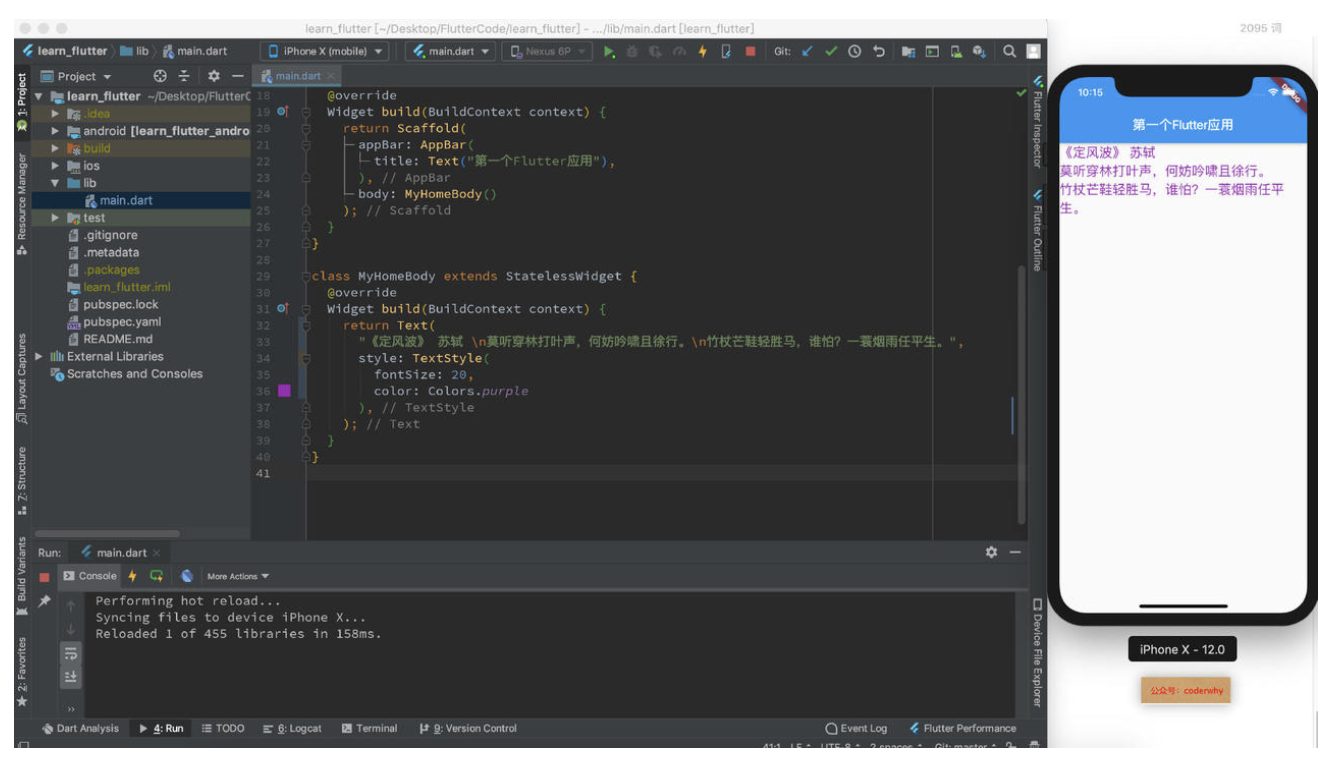Close the main.dart editor tab
Image resolution: width=1328 pixels, height=758 pixels.
tap(331, 77)
